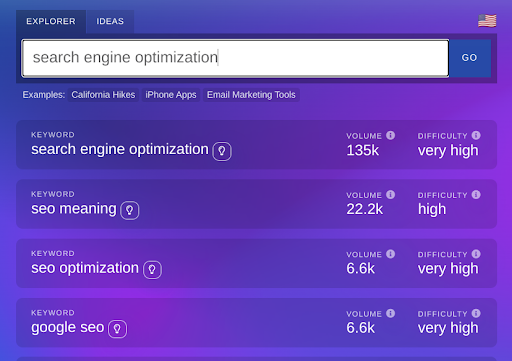Open the google seo keyword result
The width and height of the screenshot is (512, 361).
(256, 323)
